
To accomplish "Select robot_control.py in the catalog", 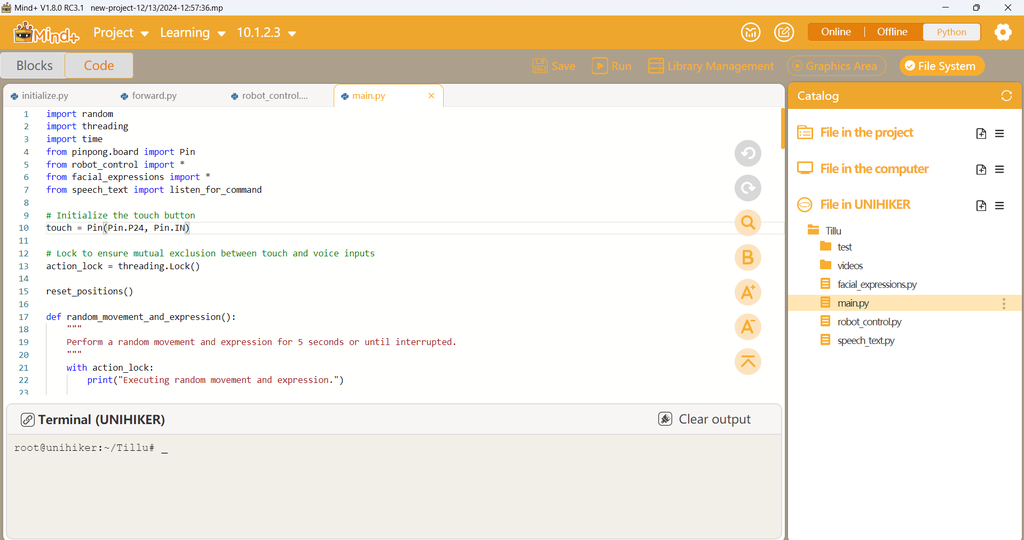I will point(861,322).
